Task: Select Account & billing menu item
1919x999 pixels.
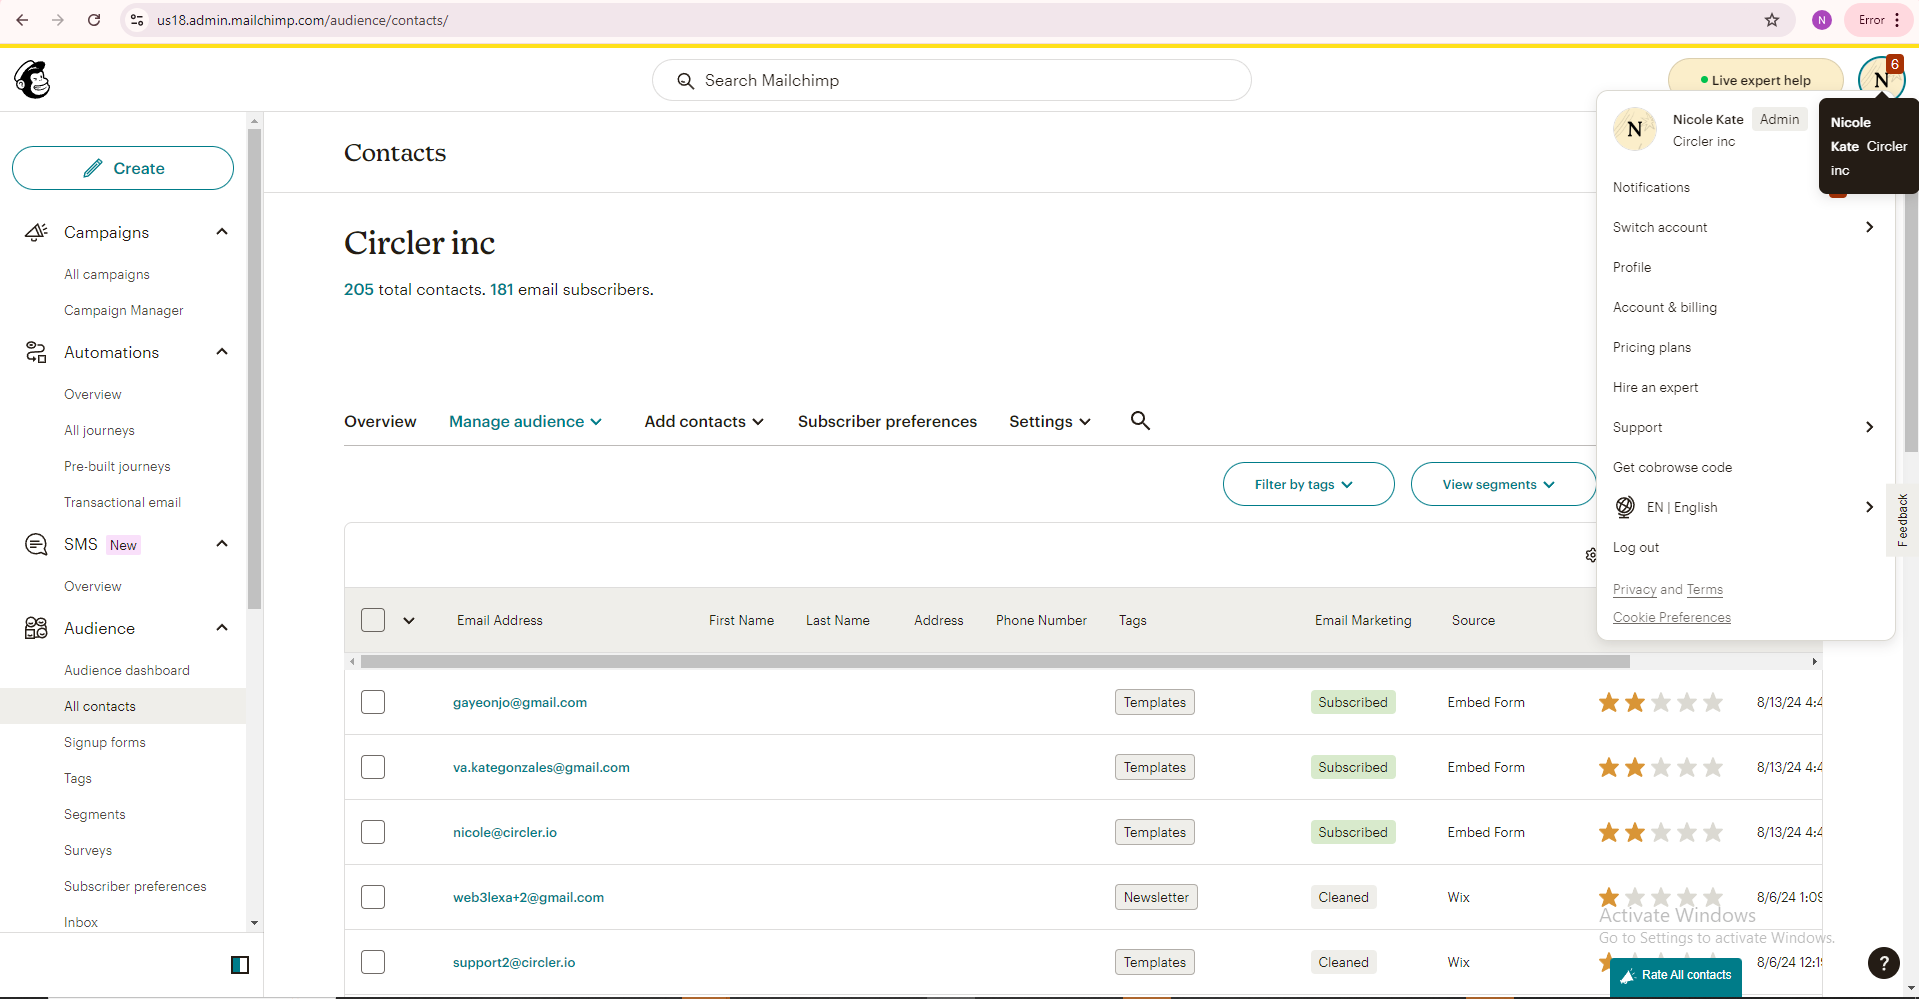Action: 1664,307
